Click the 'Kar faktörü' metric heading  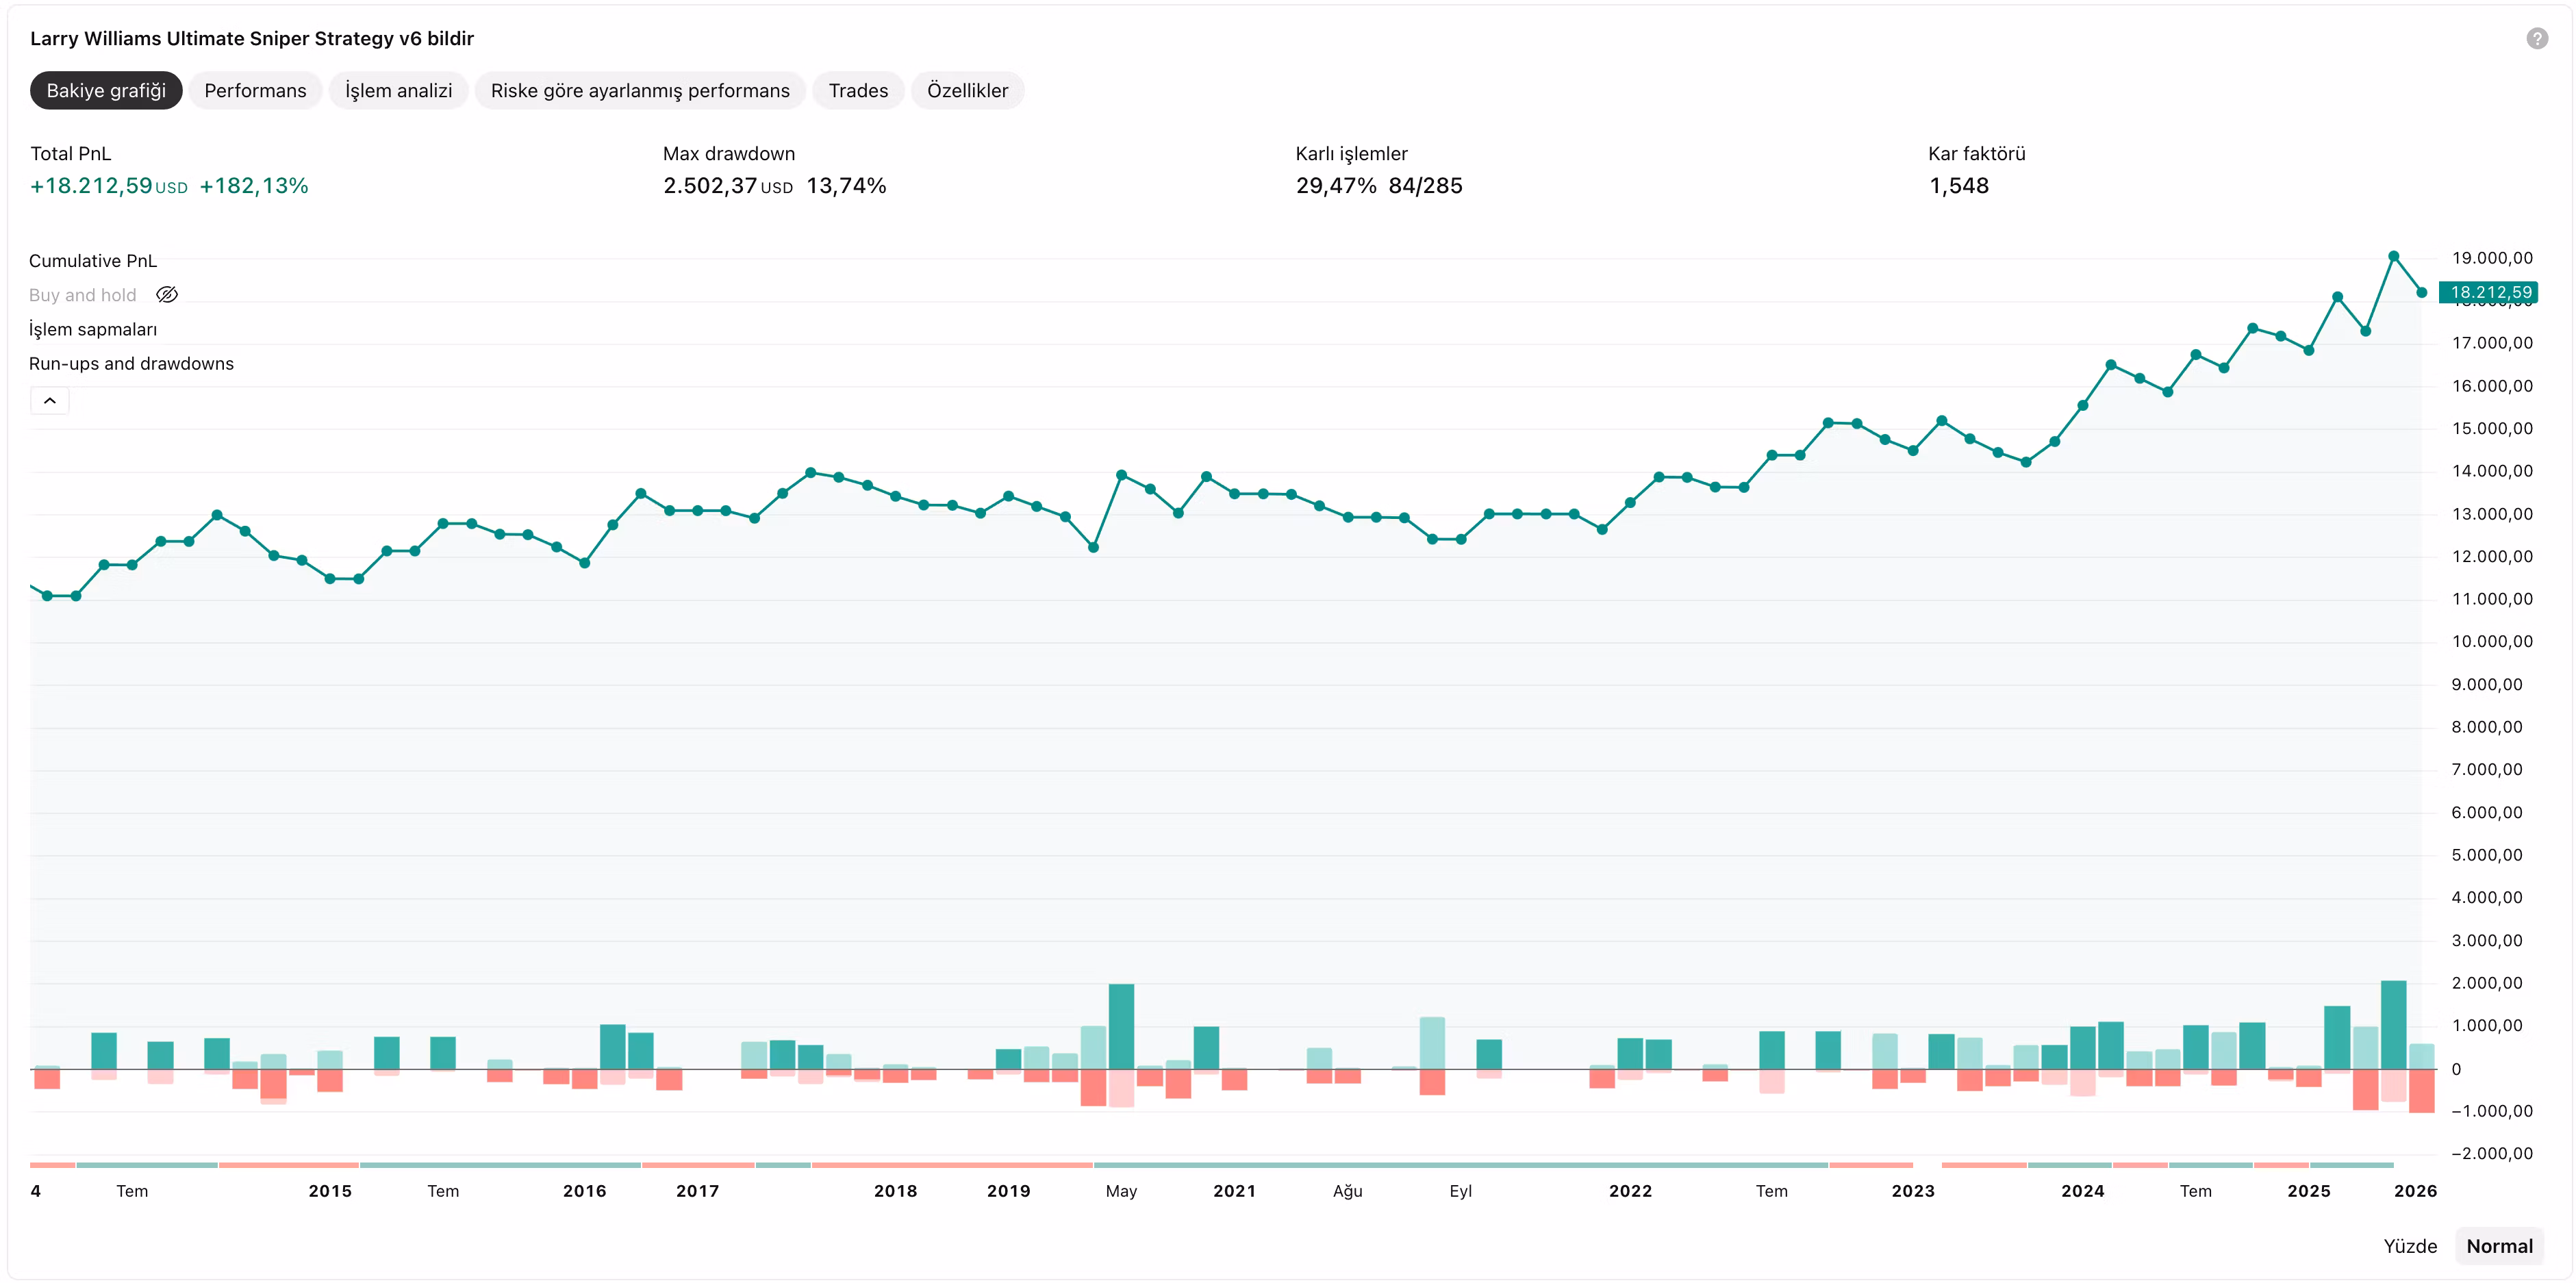1977,154
